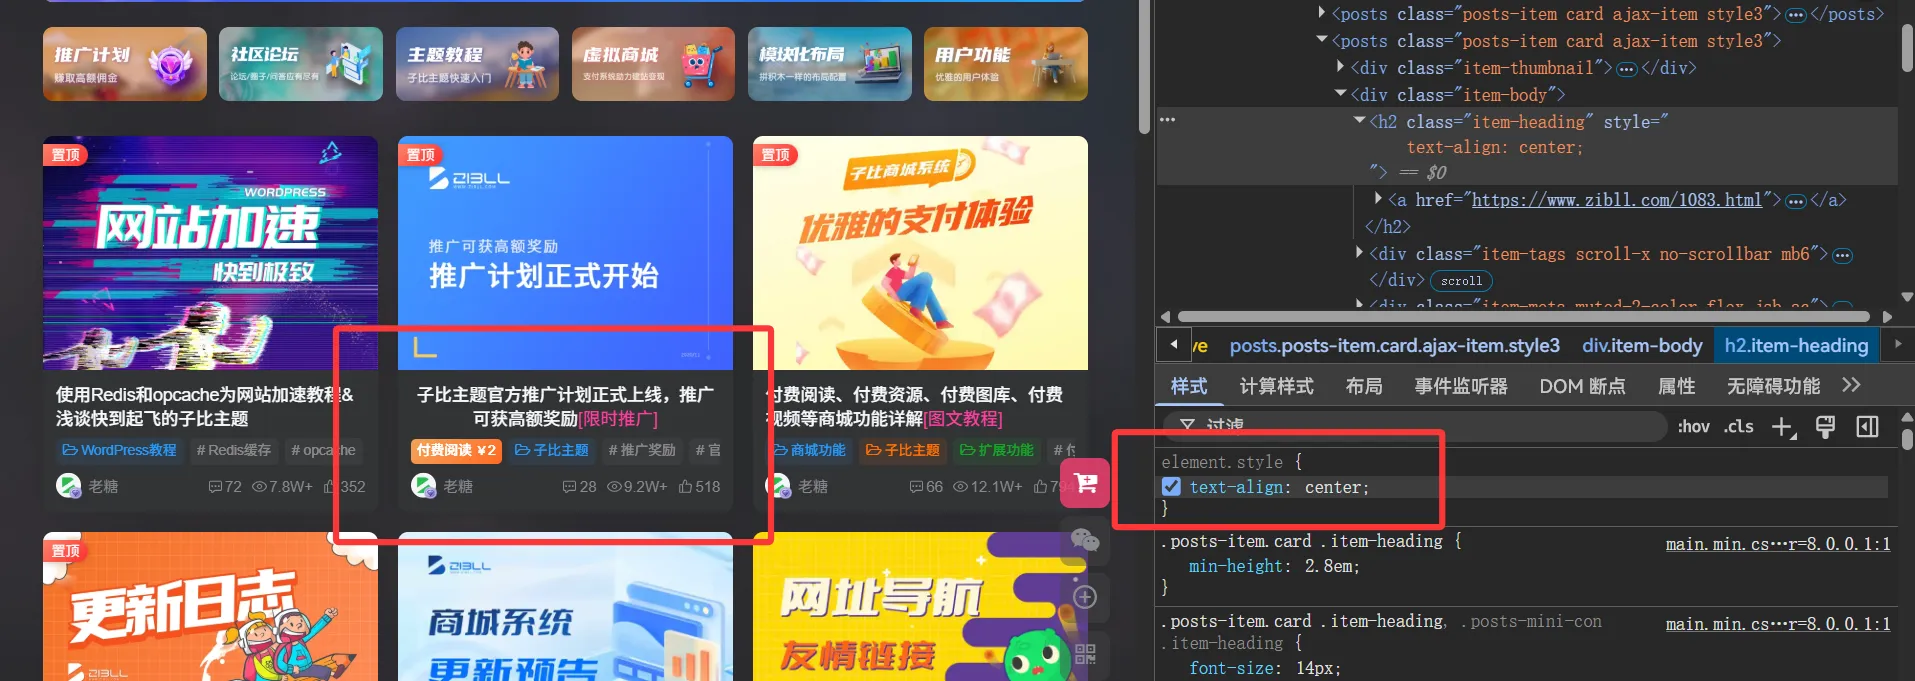Viewport: 1915px width, 681px height.
Task: Uncheck the text-align center property checkbox
Action: [x=1171, y=487]
